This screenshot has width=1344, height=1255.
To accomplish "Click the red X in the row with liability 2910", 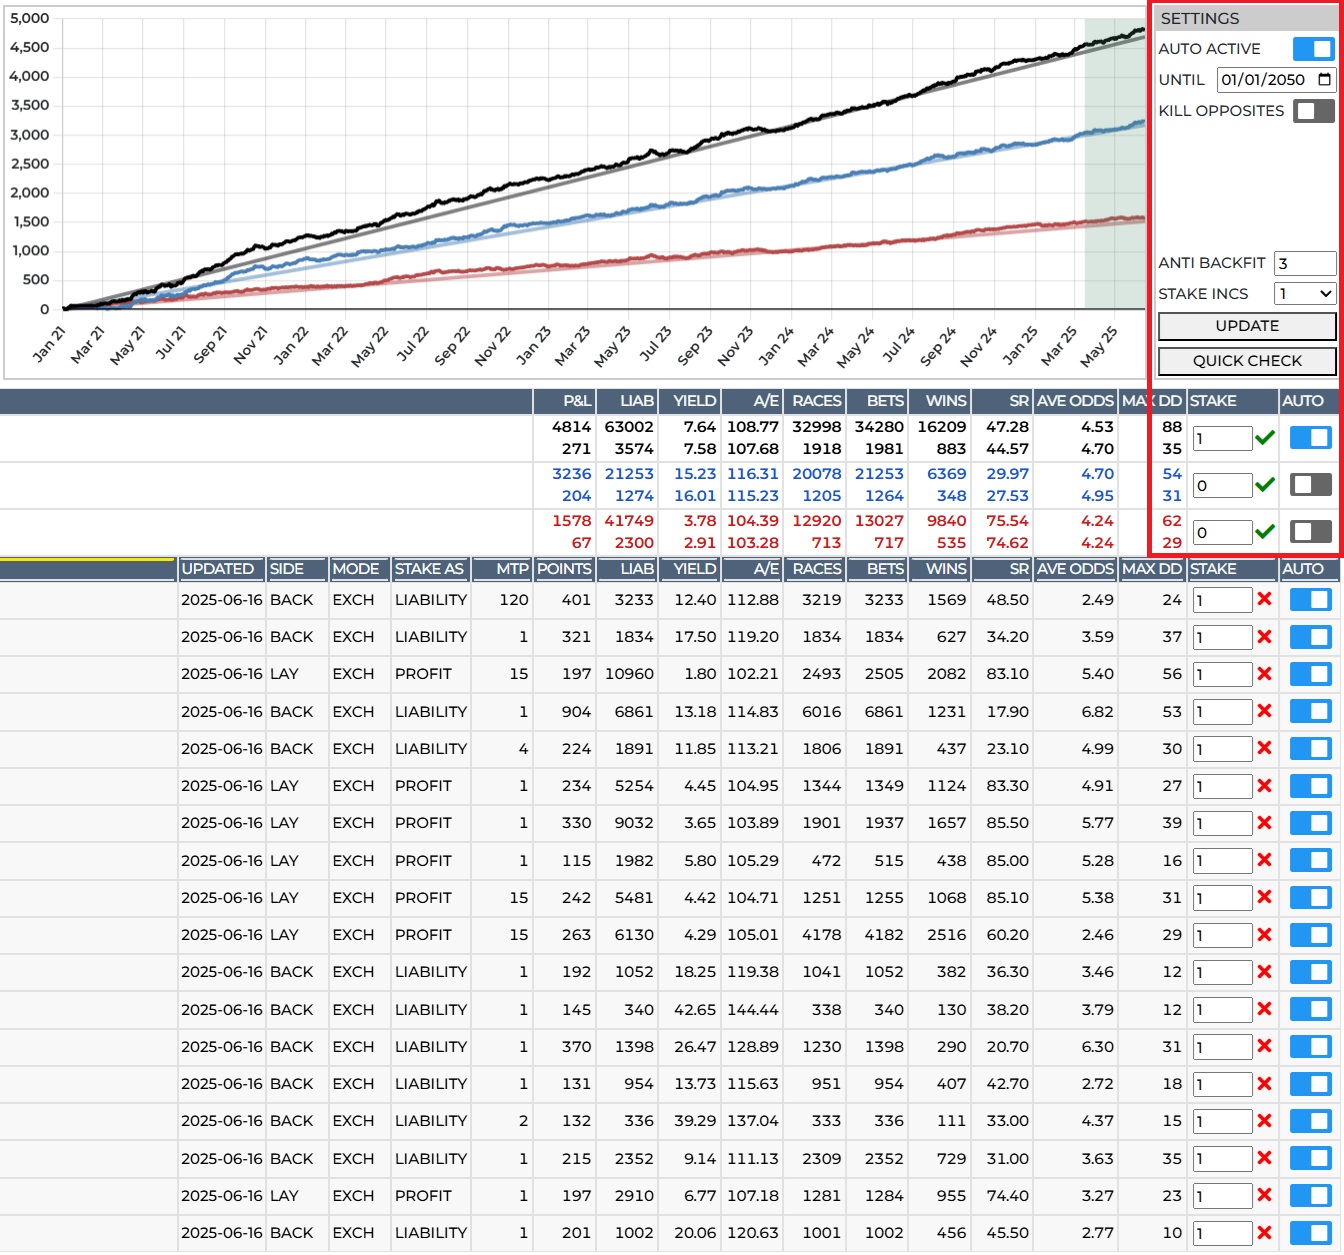I will tap(1264, 1196).
